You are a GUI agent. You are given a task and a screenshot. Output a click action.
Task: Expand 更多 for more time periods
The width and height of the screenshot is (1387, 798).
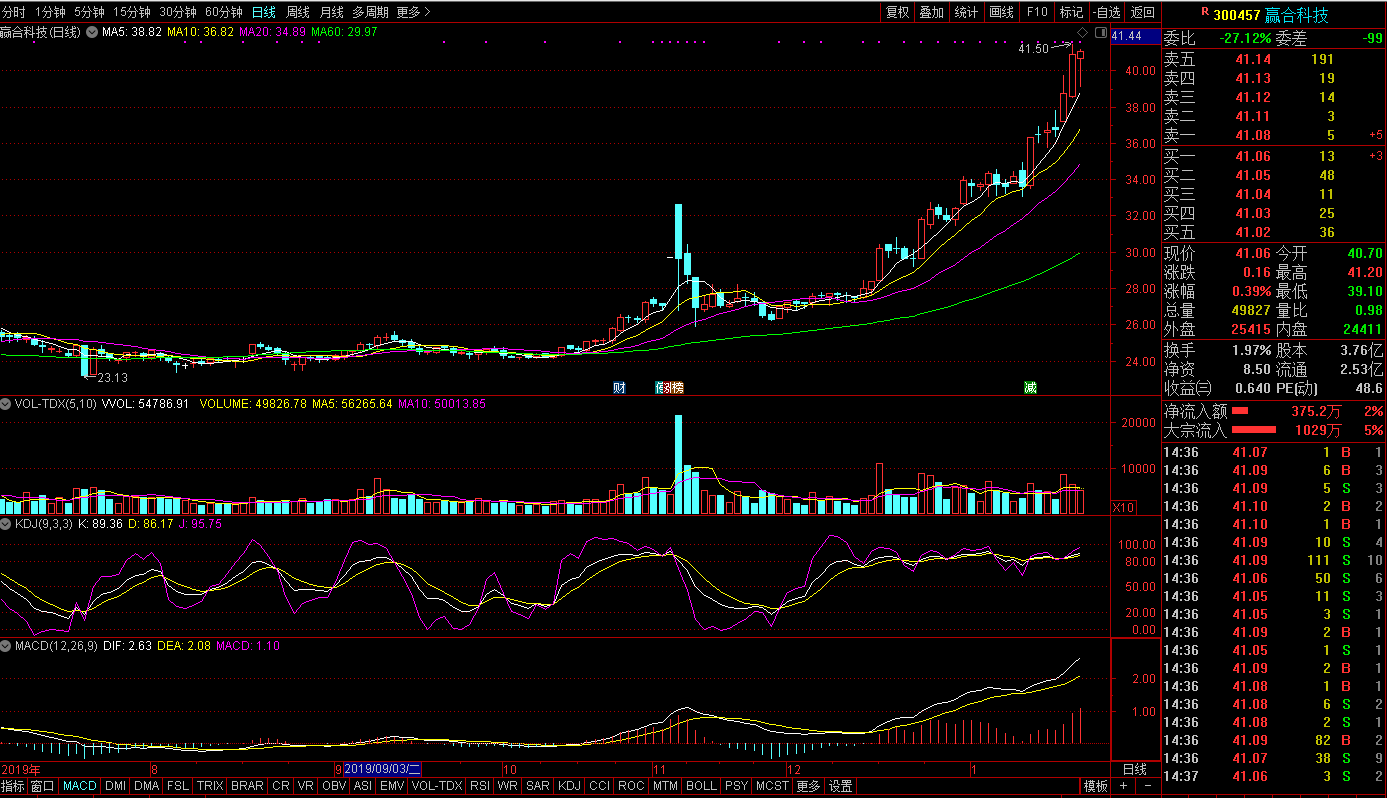[x=413, y=12]
